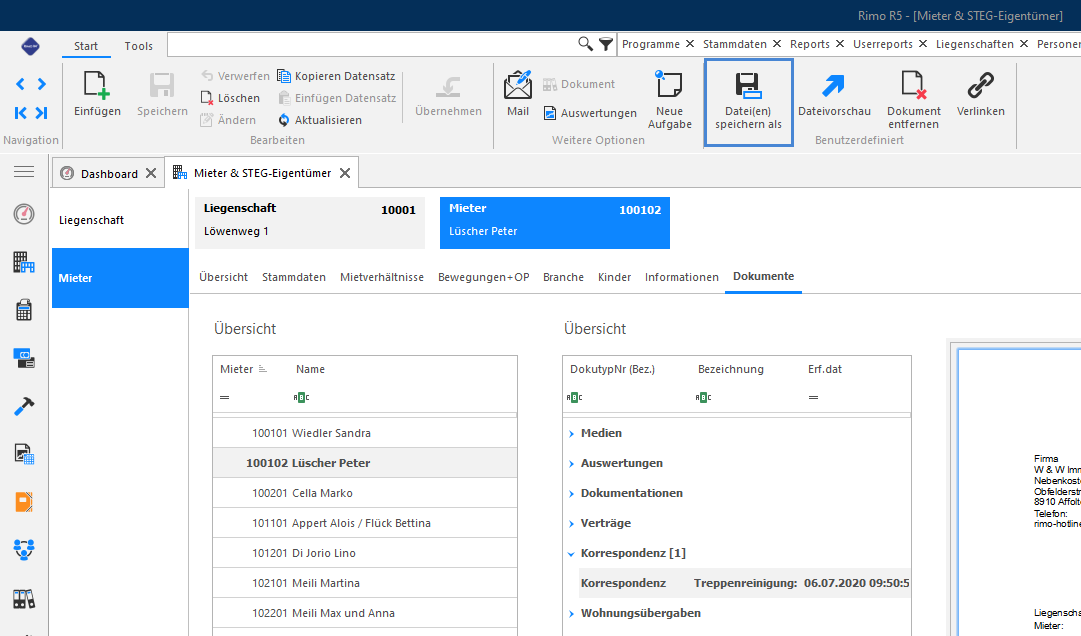The height and width of the screenshot is (636, 1081).
Task: Click Datei(en) speichern als
Action: coord(749,102)
